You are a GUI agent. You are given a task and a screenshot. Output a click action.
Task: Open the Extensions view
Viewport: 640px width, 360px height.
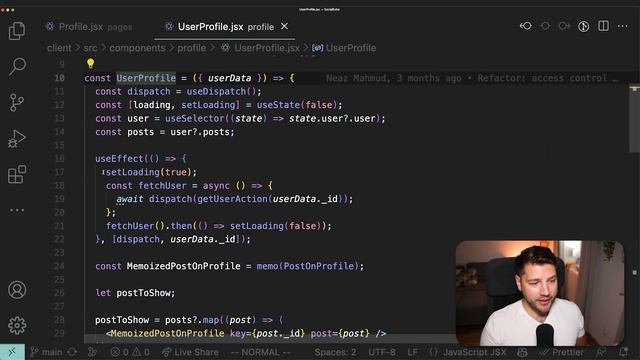[17, 174]
